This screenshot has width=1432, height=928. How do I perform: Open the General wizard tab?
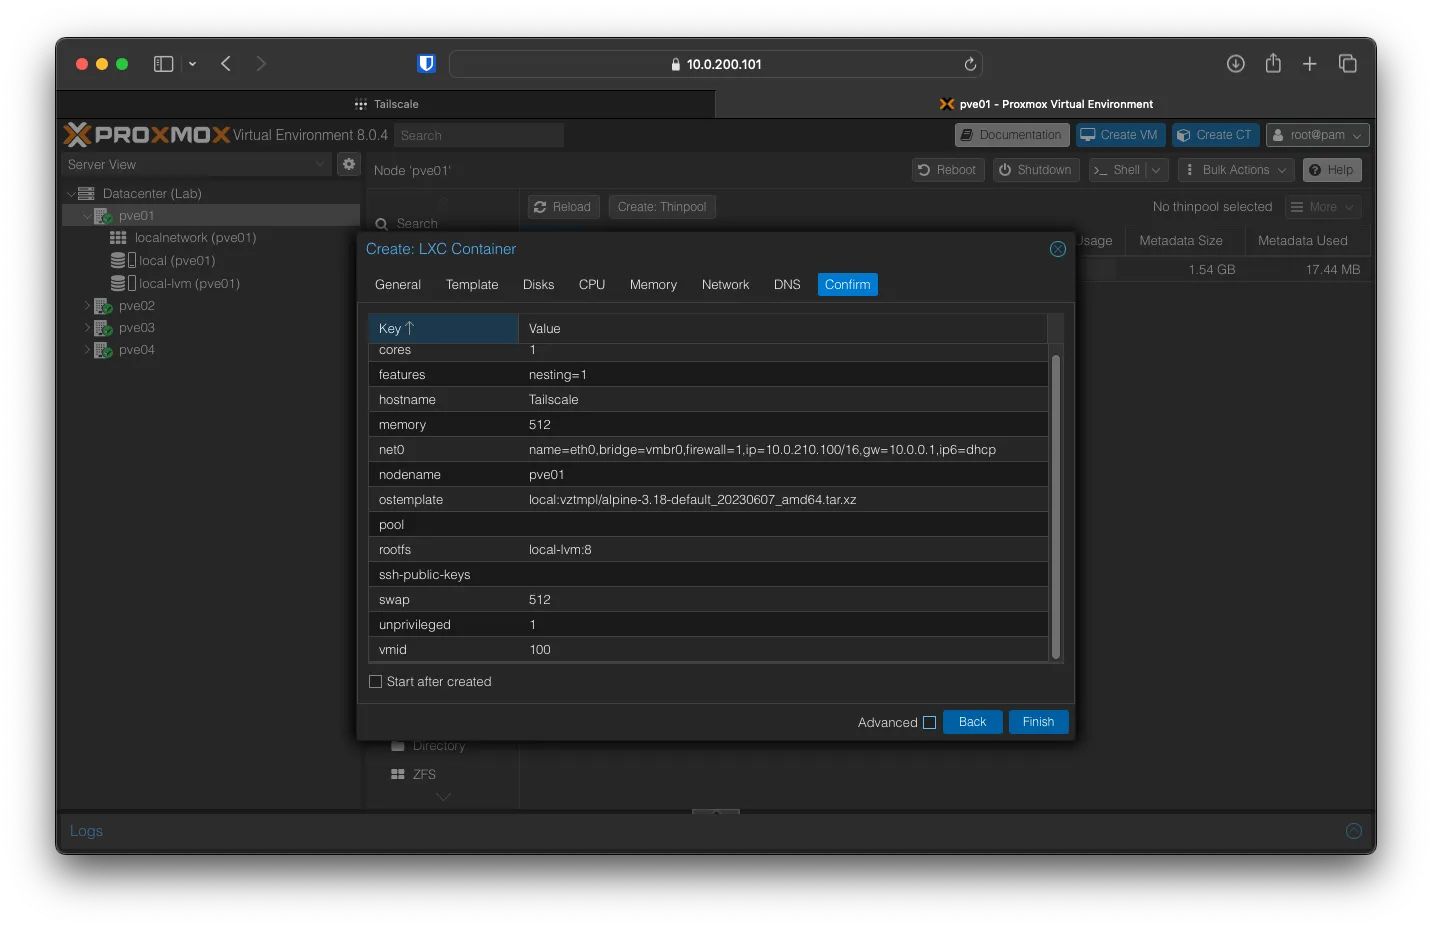(x=398, y=285)
